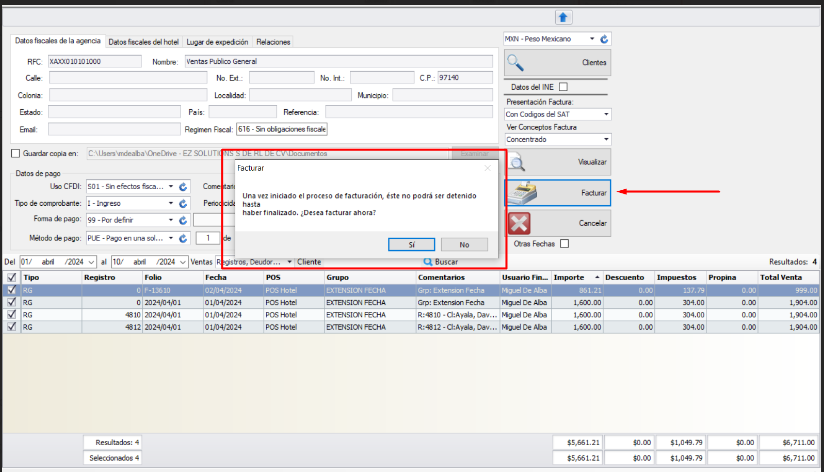
Task: Refresh the Uso CFDI list
Action: click(183, 187)
